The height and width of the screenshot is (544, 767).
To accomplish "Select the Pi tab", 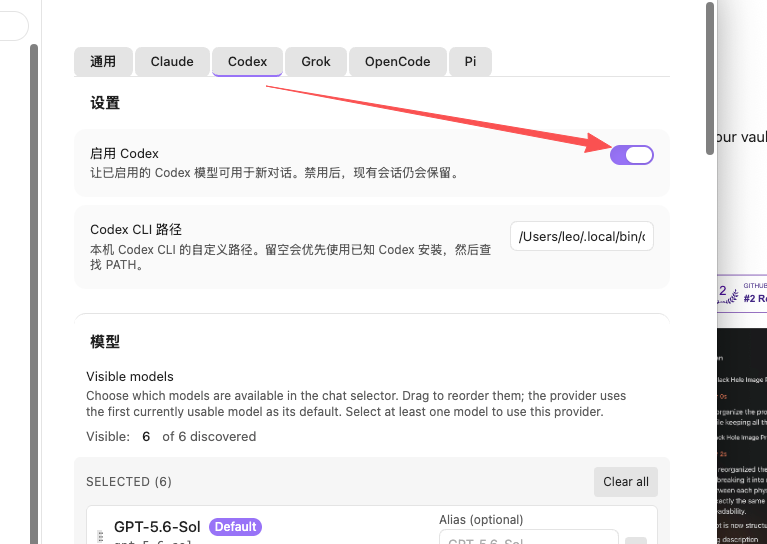I will click(x=470, y=62).
